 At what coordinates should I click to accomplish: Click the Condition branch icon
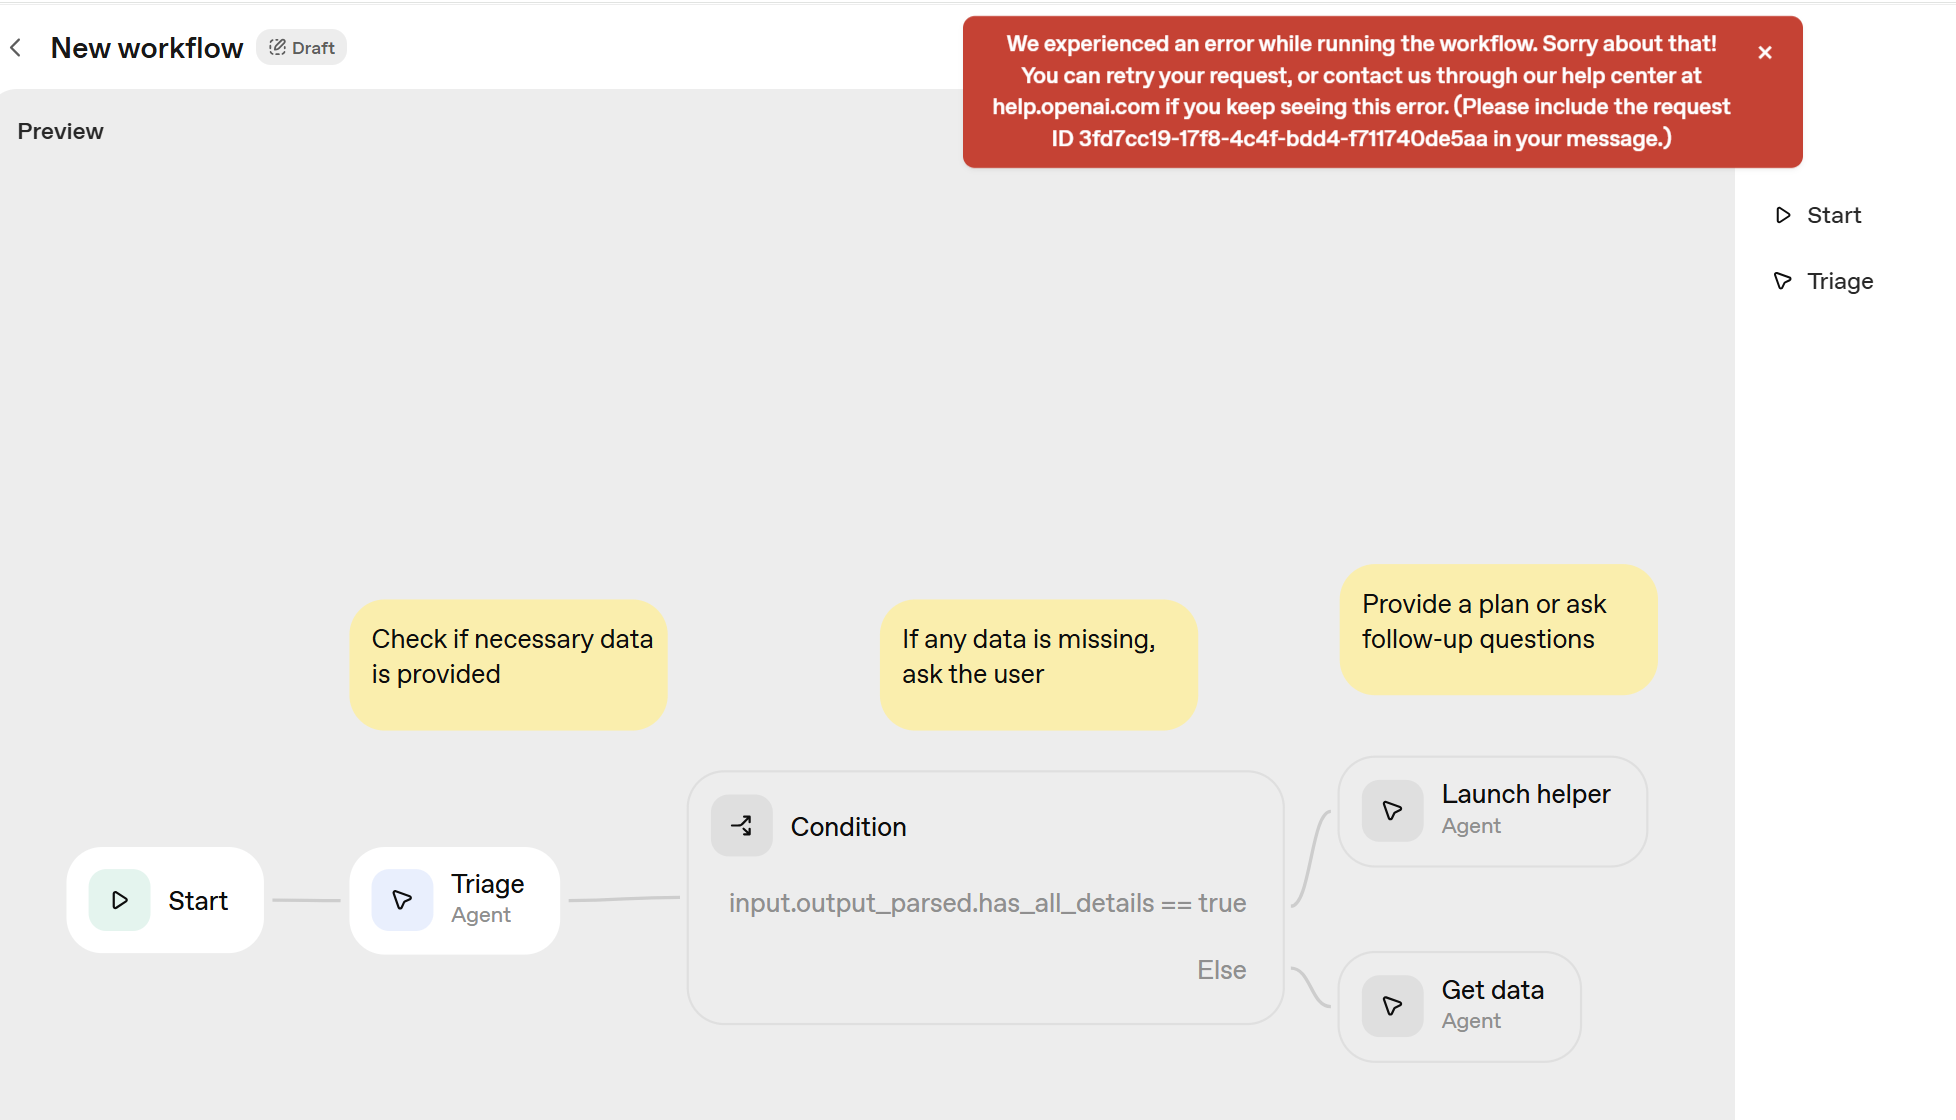[x=742, y=826]
